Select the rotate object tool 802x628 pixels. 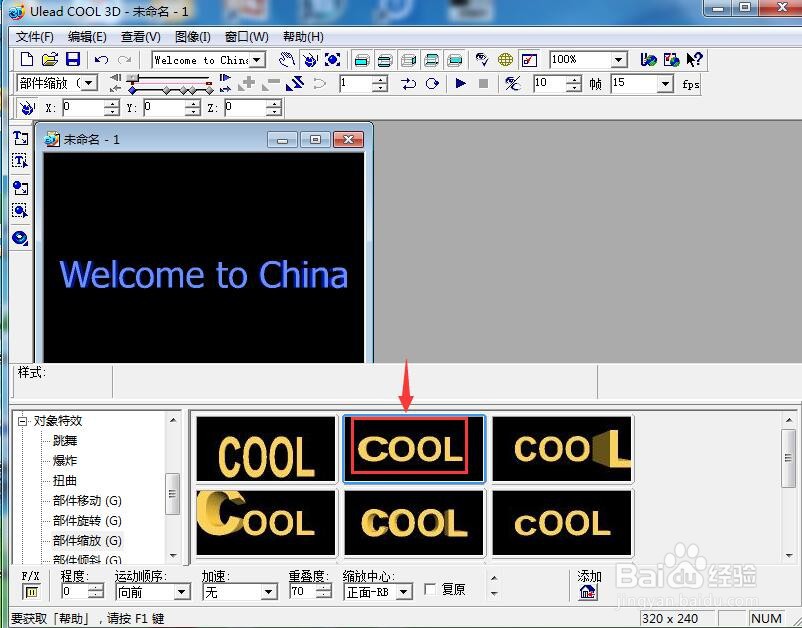tap(309, 60)
